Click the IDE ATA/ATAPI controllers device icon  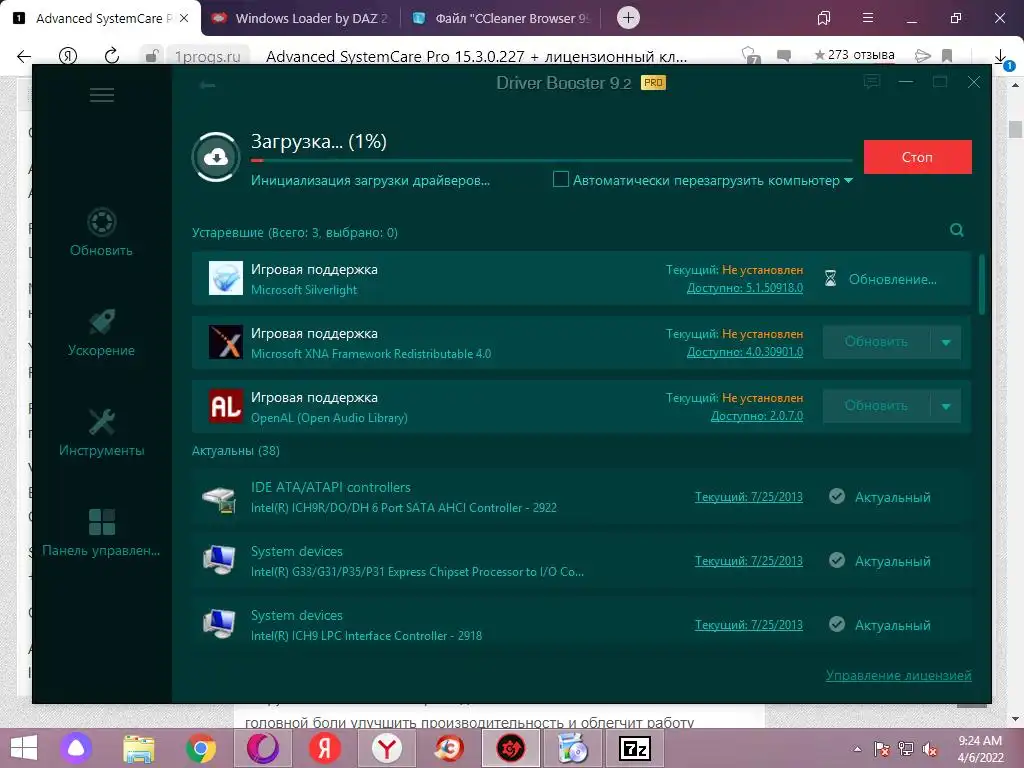pos(219,498)
